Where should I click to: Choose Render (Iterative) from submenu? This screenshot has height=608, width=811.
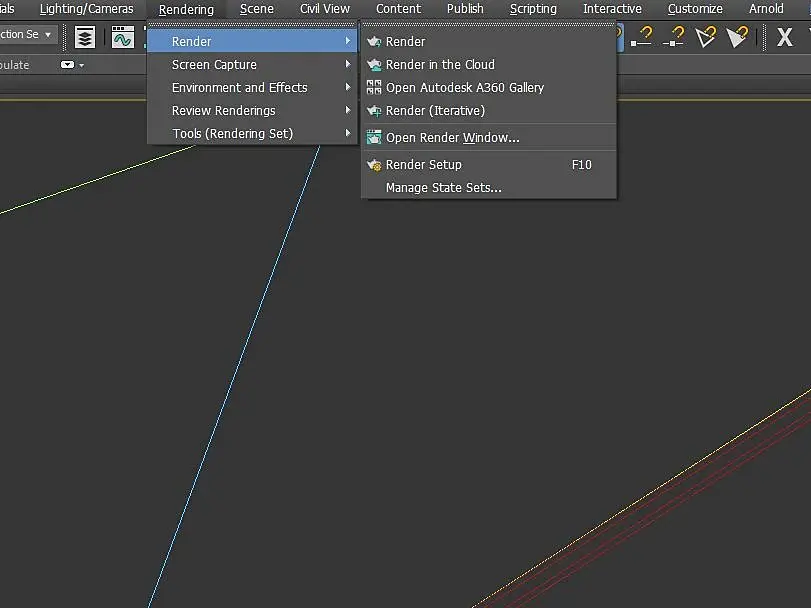[x=489, y=111]
